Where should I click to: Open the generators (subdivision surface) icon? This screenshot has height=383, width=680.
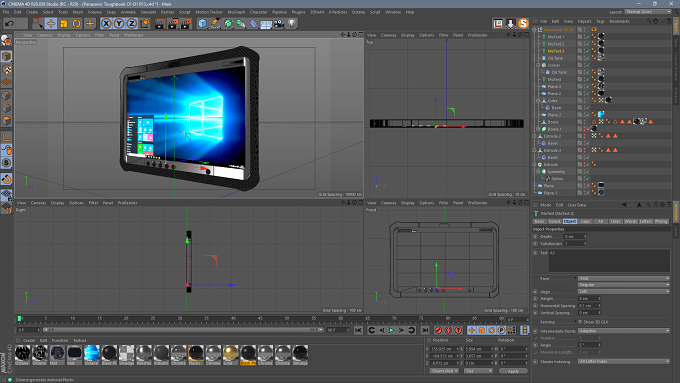pyautogui.click(x=228, y=23)
